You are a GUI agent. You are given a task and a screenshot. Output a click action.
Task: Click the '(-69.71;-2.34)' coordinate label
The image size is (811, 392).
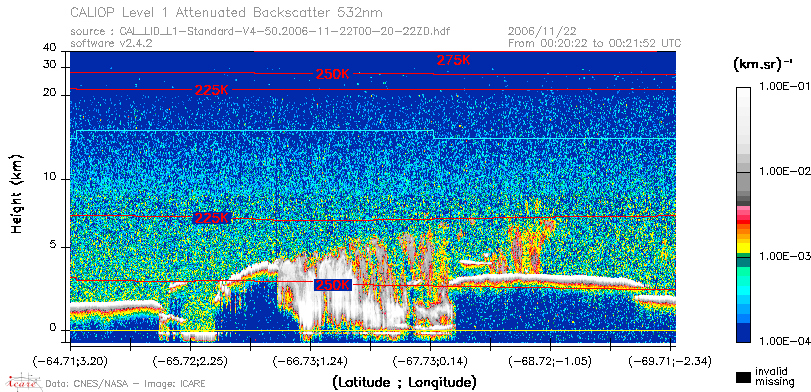[x=670, y=361]
